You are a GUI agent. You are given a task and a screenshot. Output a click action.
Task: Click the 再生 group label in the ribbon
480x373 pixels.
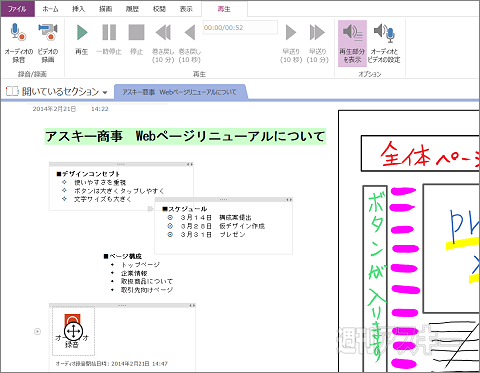point(199,74)
